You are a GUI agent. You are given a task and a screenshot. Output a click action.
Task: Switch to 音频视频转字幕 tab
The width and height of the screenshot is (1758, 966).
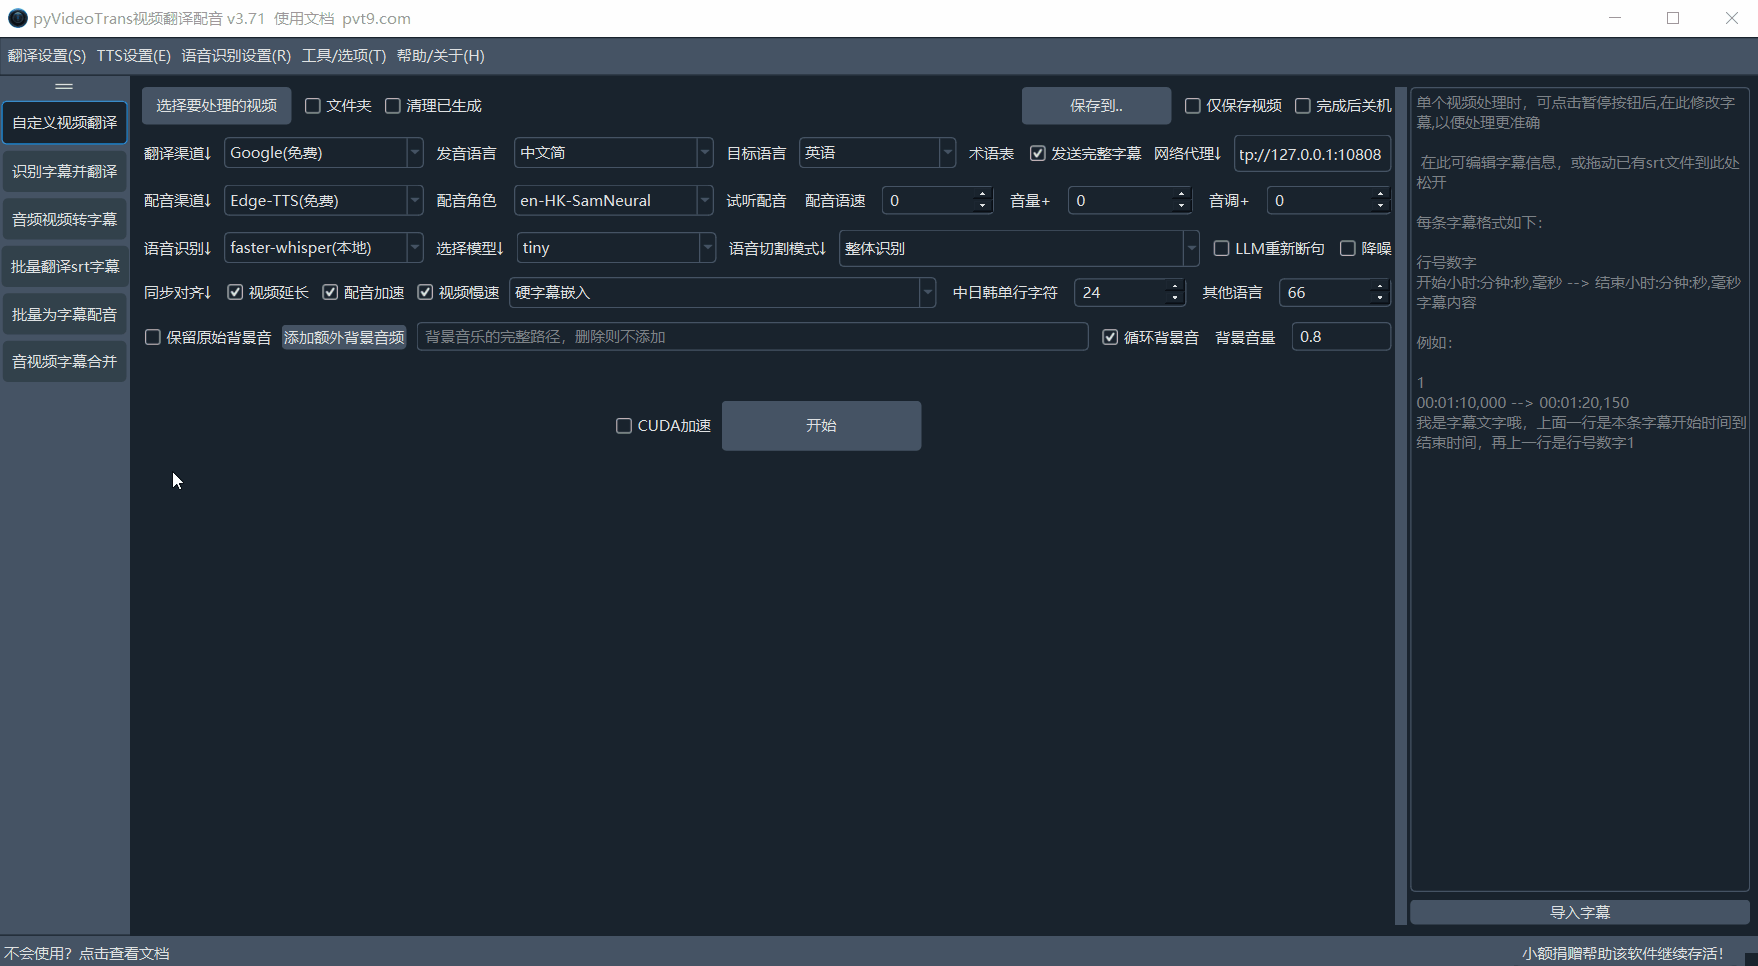click(65, 219)
